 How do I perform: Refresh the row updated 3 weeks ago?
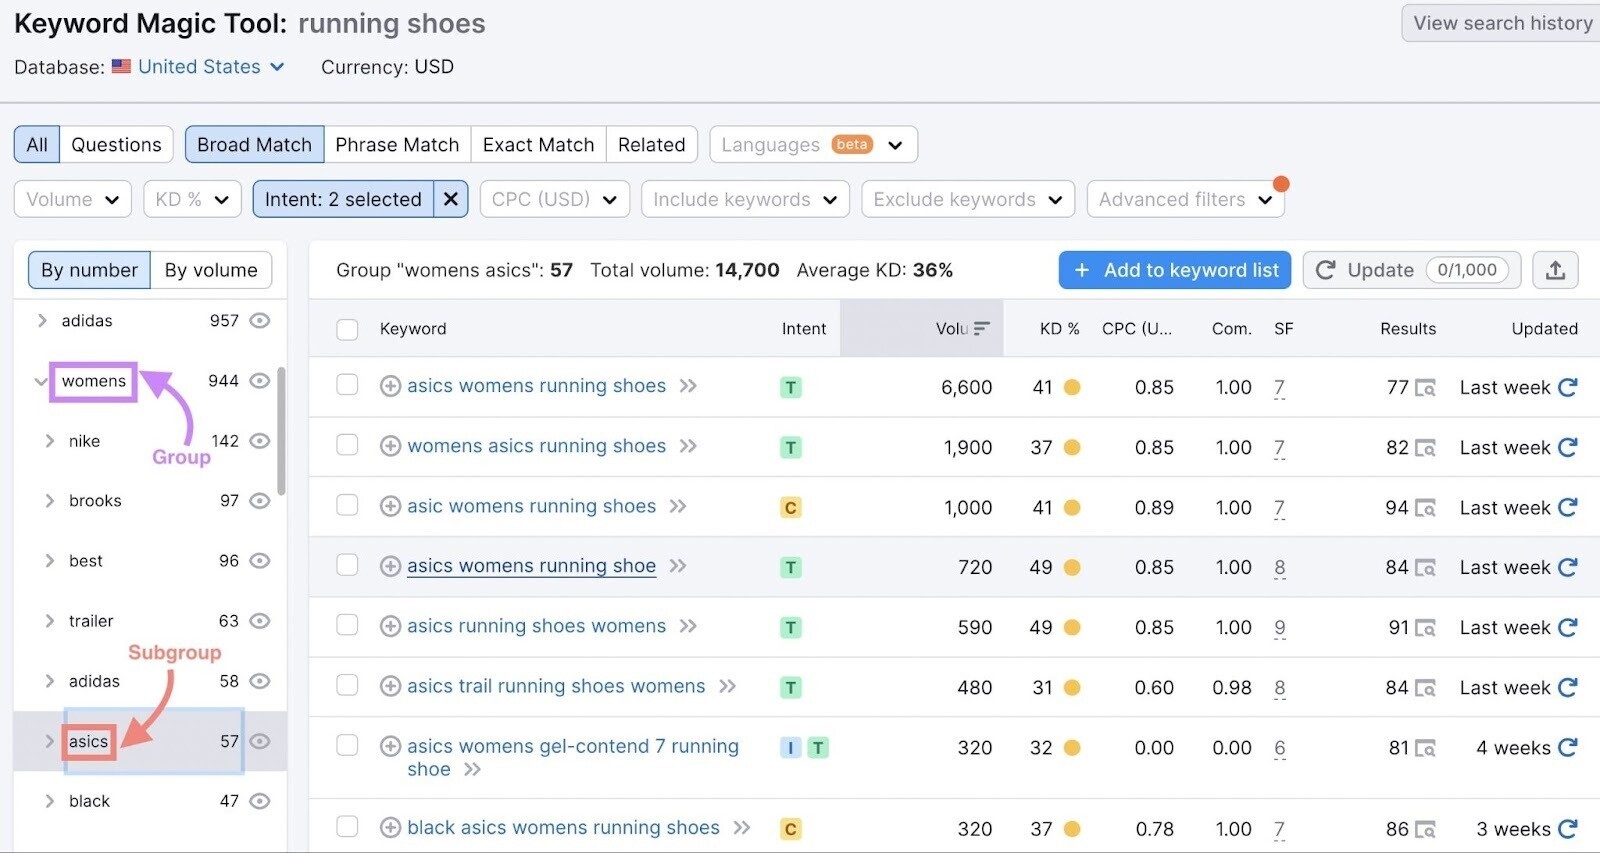pyautogui.click(x=1568, y=828)
